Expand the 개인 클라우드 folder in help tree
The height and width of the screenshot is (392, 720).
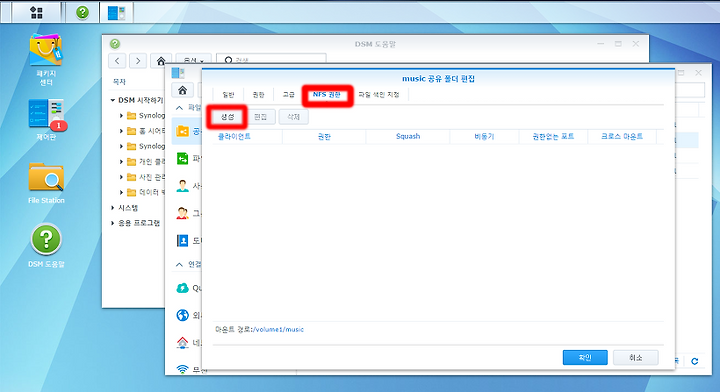click(121, 162)
